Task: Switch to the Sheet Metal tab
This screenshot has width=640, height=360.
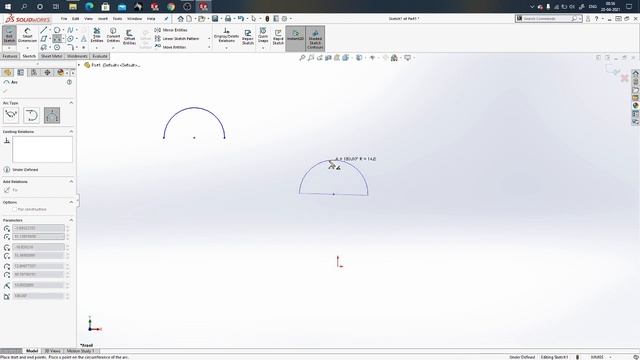Action: (x=51, y=56)
